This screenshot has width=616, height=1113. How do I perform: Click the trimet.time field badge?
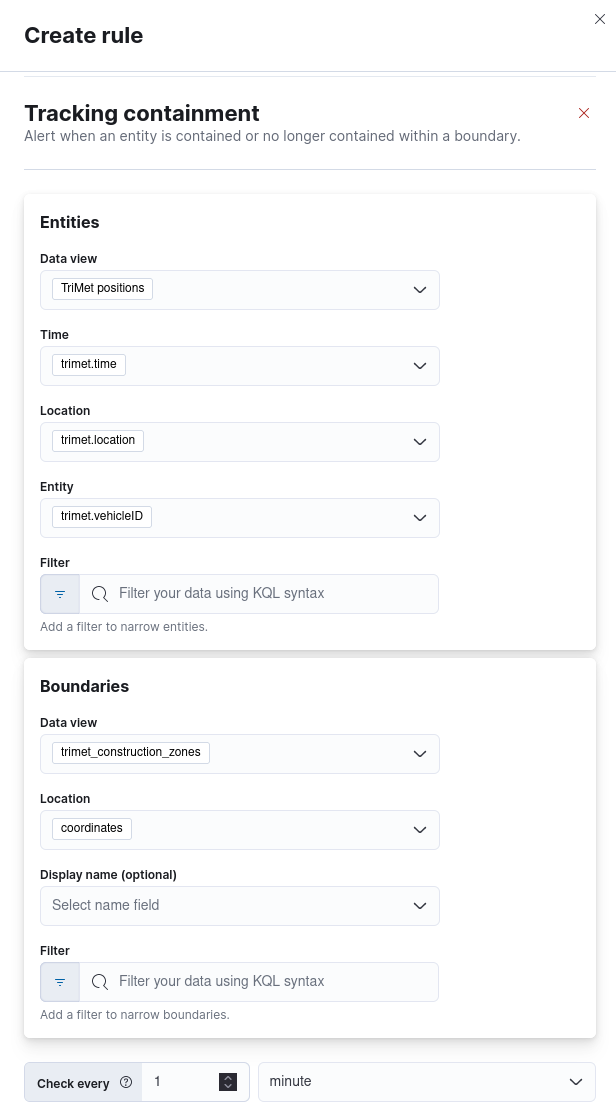(x=88, y=364)
